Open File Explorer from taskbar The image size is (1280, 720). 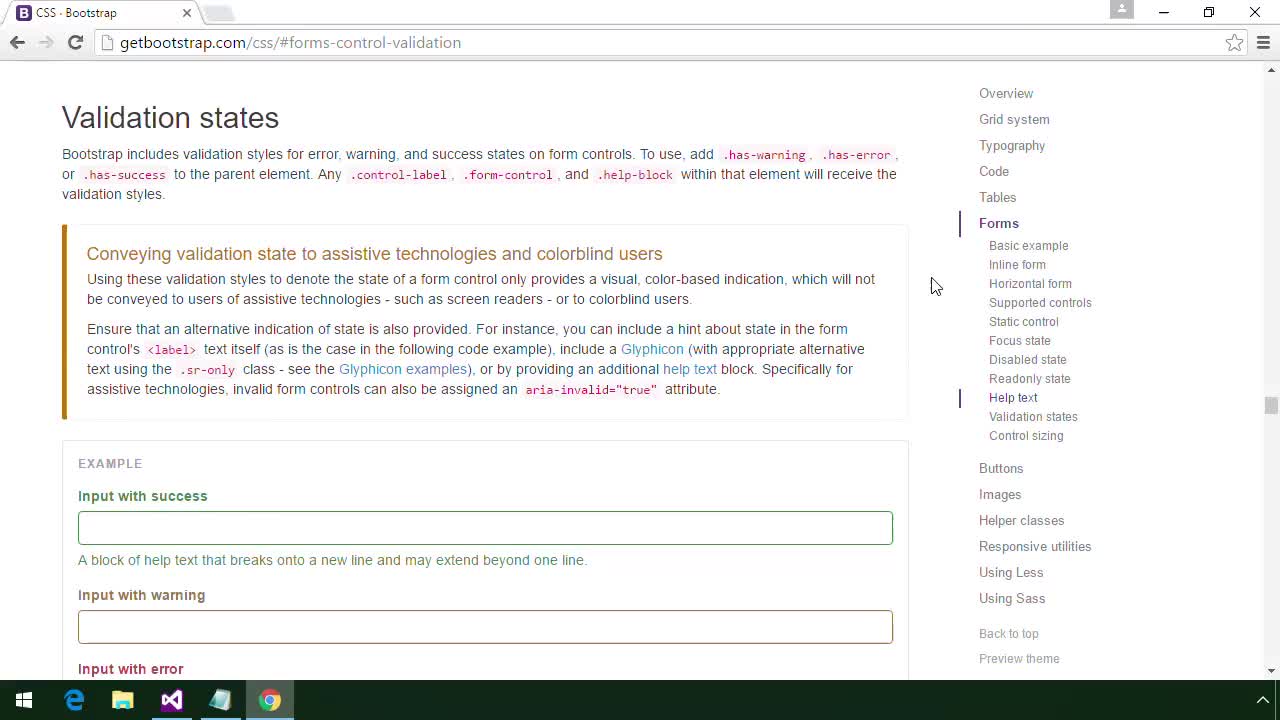pyautogui.click(x=123, y=700)
